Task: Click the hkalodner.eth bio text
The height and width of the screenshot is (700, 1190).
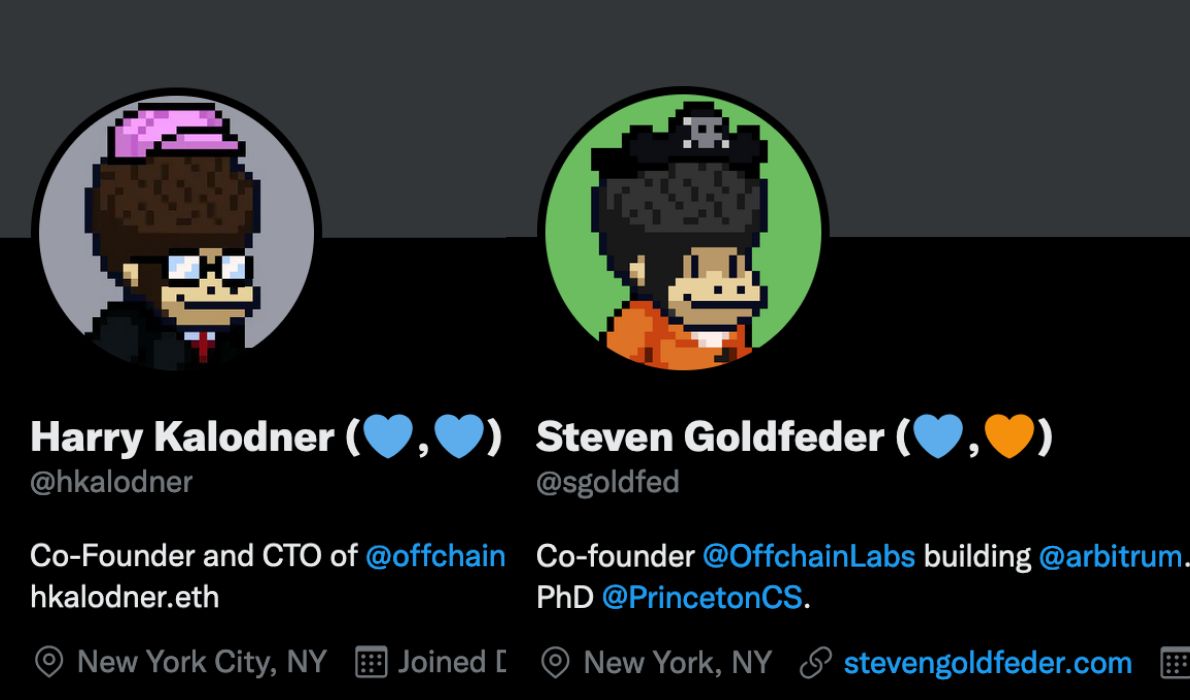Action: click(124, 597)
